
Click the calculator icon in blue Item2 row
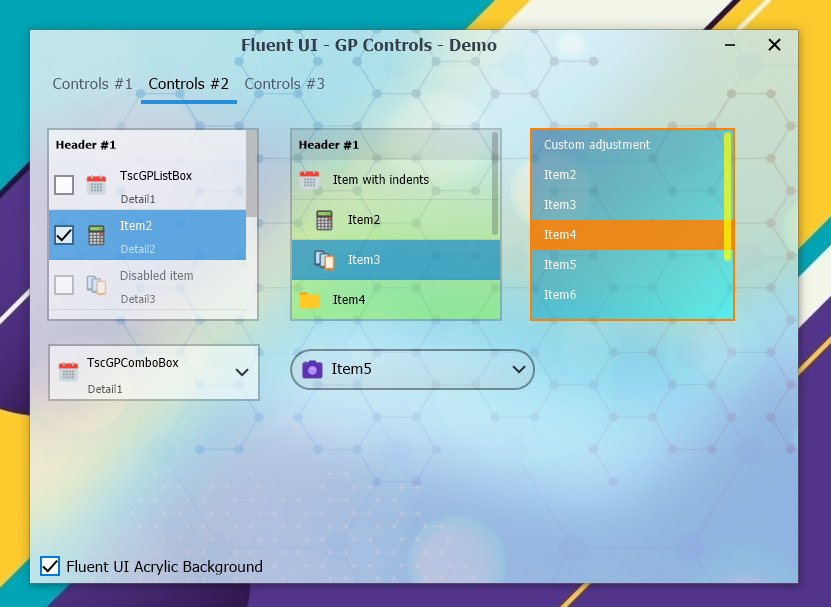point(96,235)
